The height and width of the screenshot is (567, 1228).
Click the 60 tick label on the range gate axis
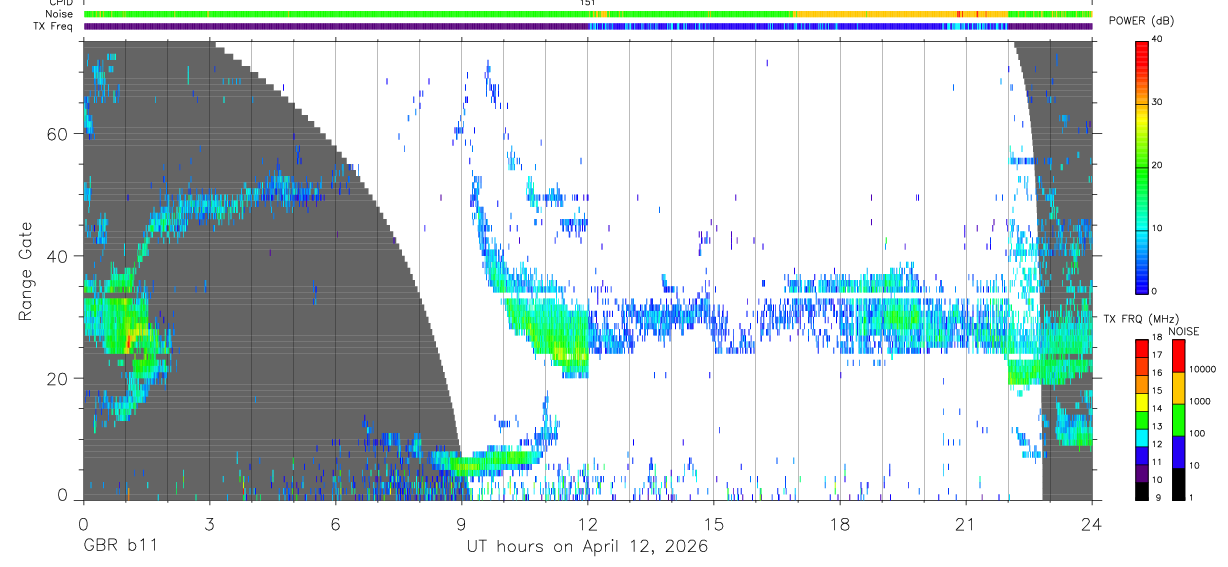click(x=57, y=133)
